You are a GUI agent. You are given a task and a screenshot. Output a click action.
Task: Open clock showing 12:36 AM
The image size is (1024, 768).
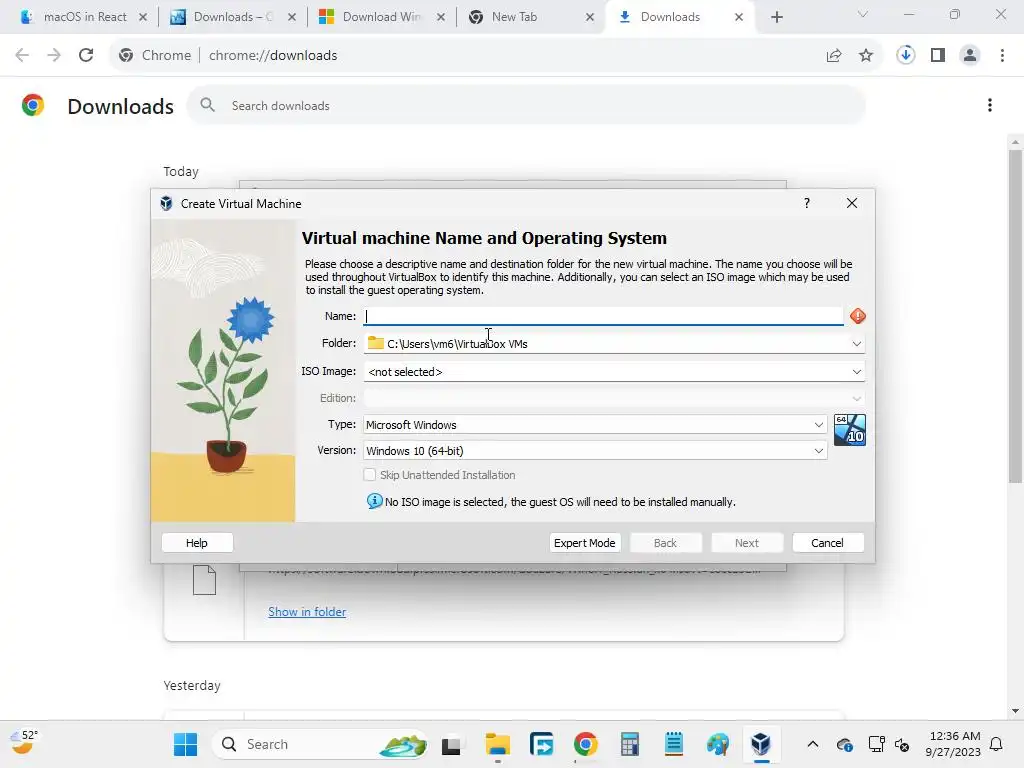(952, 744)
